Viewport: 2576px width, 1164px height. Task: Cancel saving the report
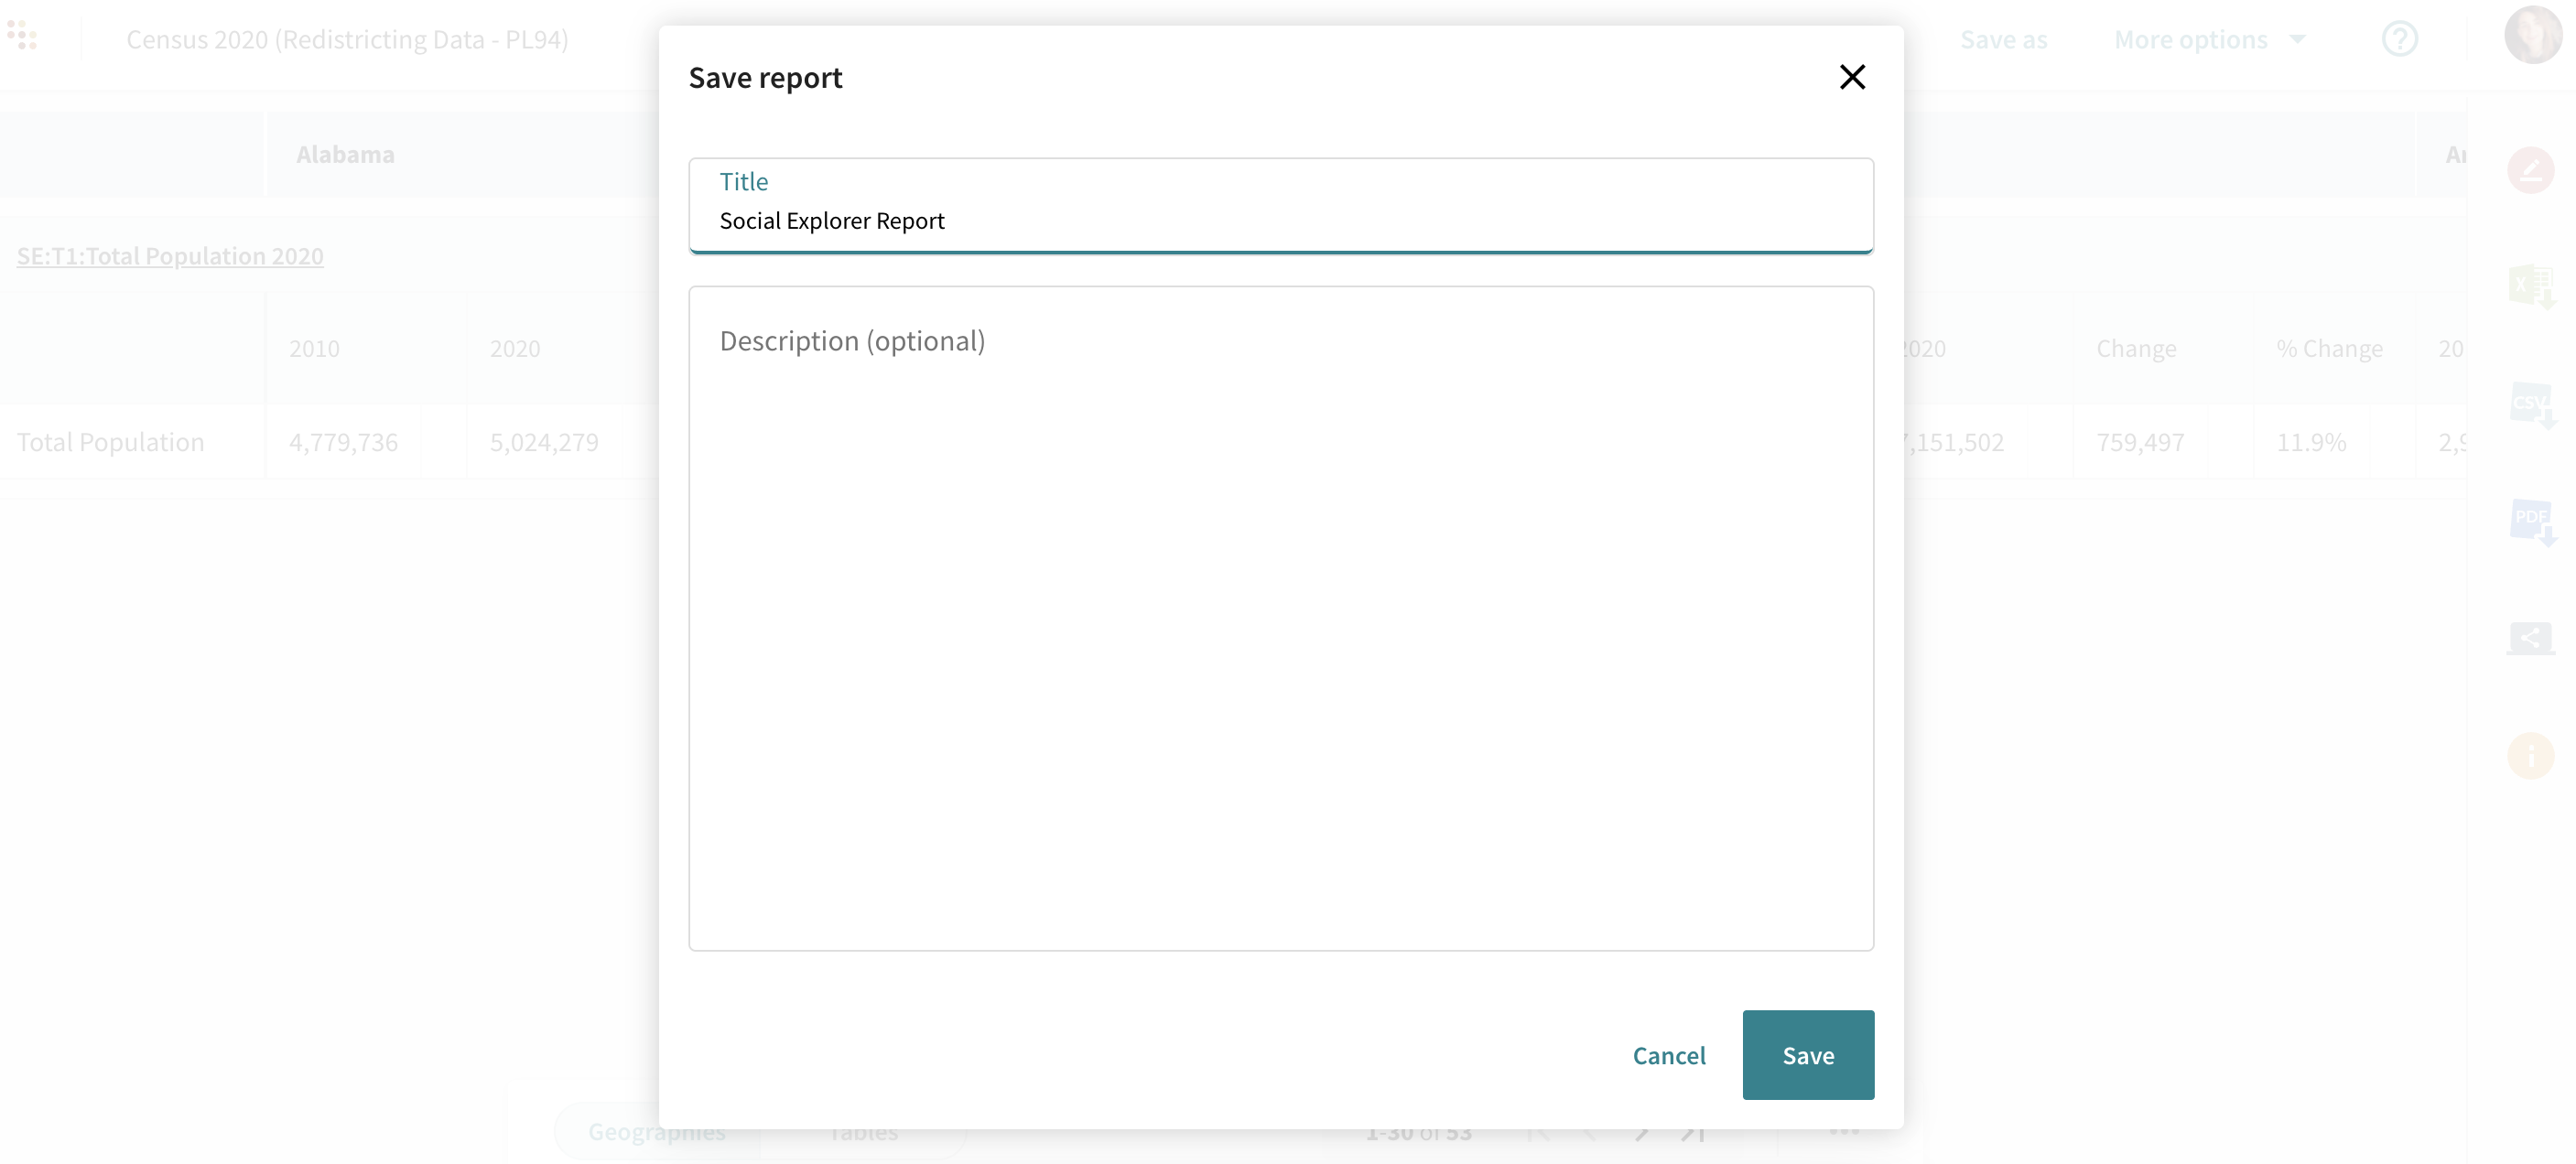point(1668,1055)
